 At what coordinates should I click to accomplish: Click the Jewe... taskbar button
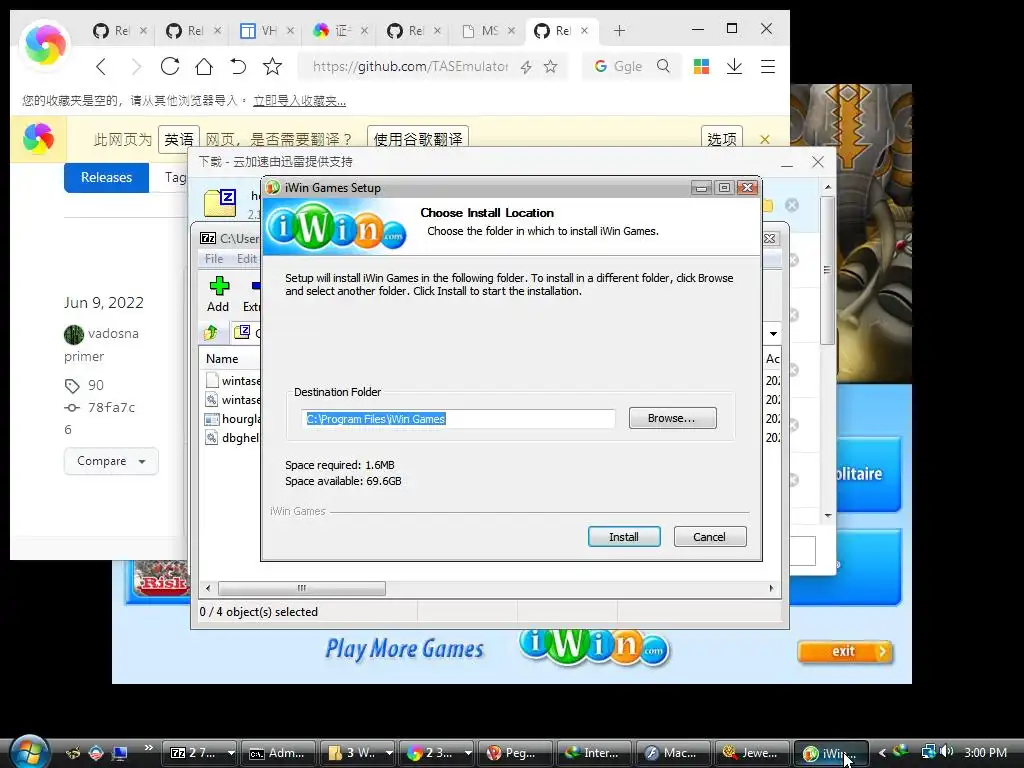752,753
